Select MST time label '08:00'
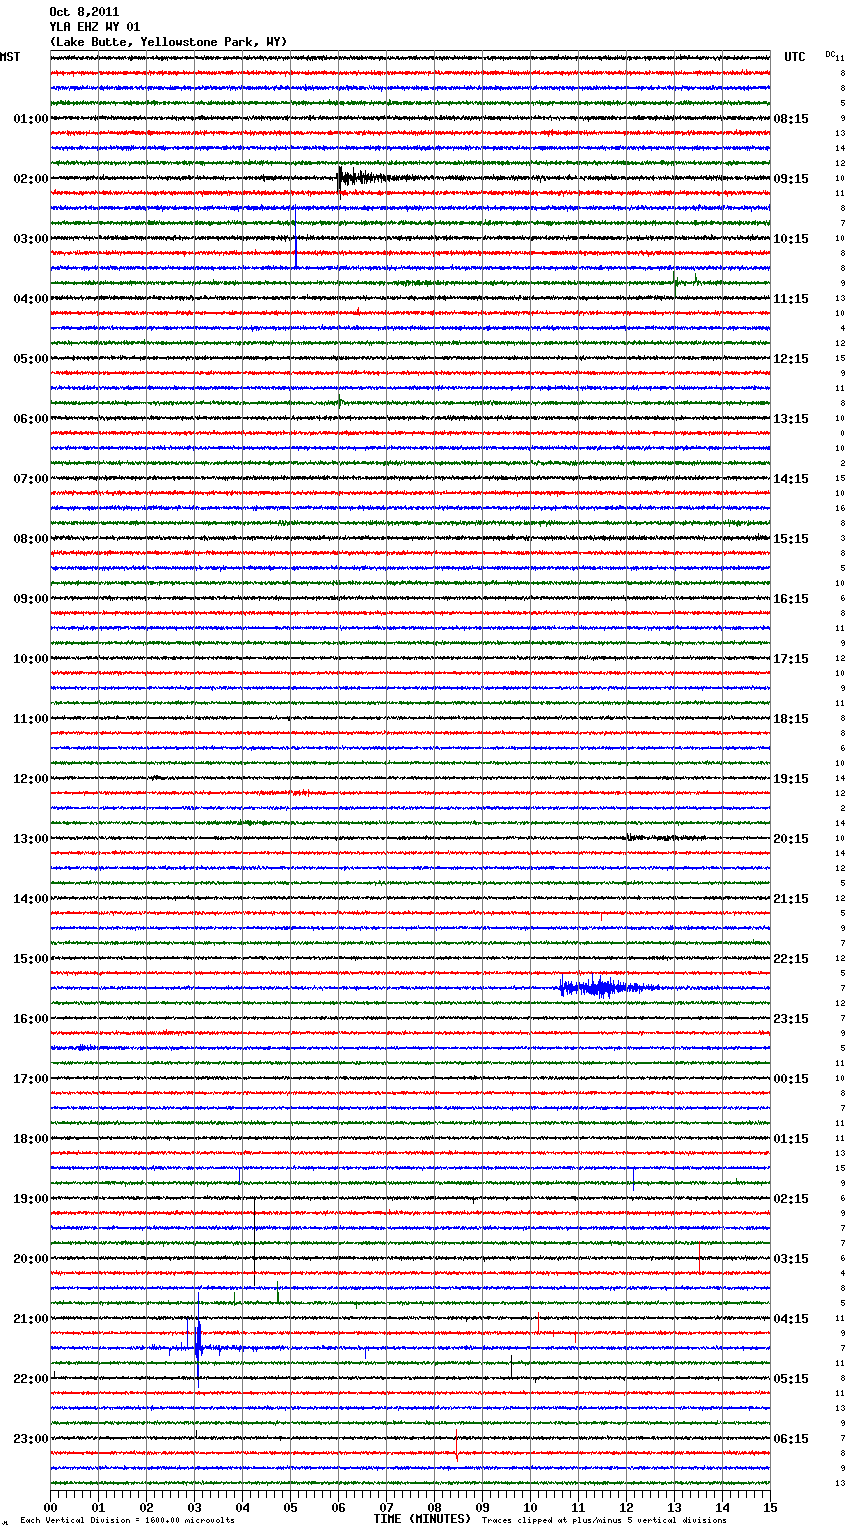 tap(30, 539)
